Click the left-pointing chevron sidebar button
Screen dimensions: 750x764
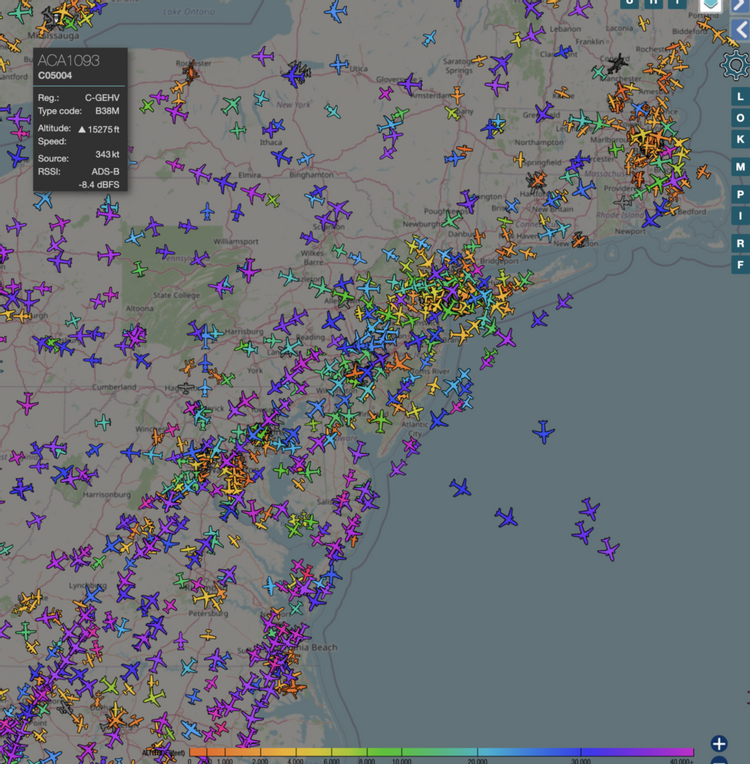tap(741, 29)
